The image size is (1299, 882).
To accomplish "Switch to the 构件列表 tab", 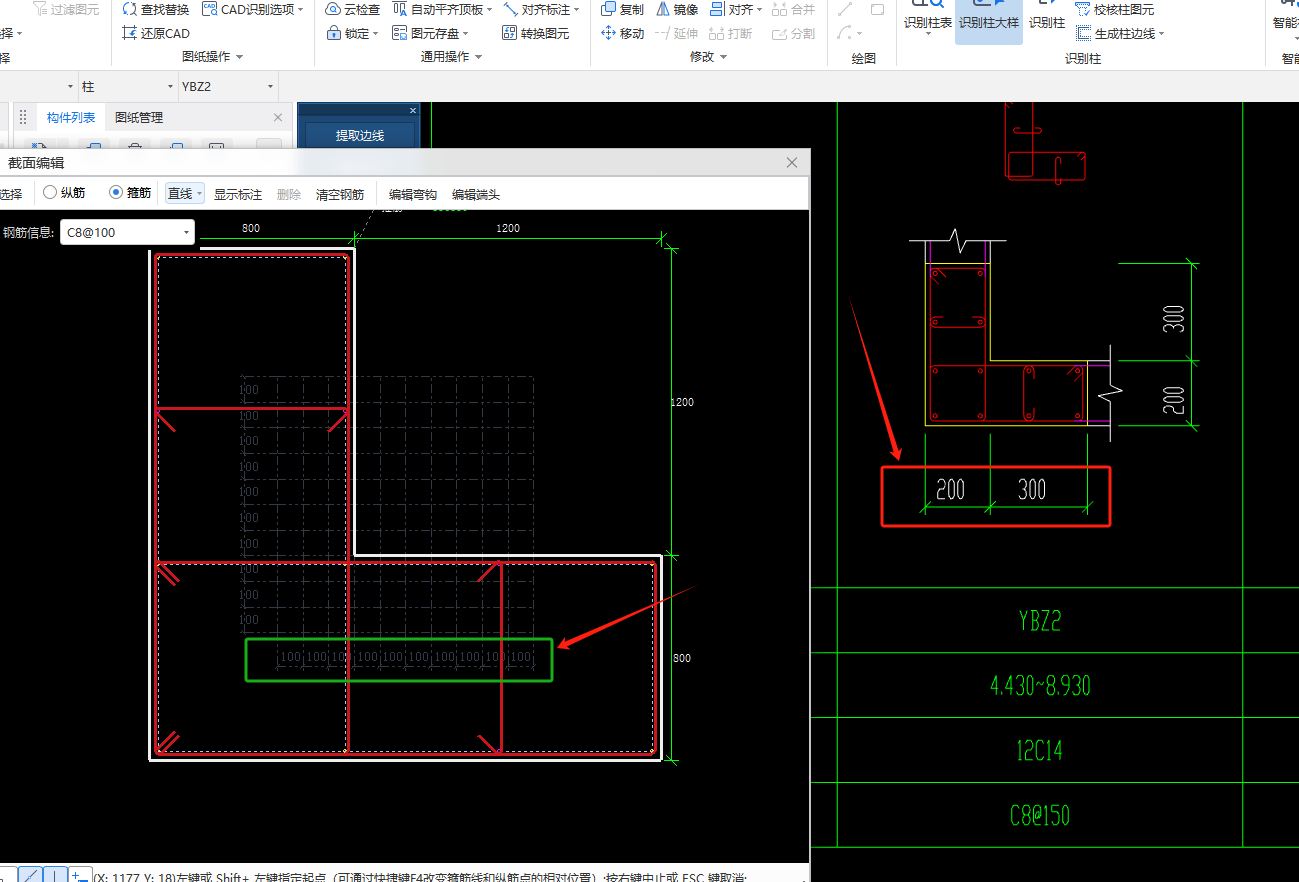I will pos(71,118).
